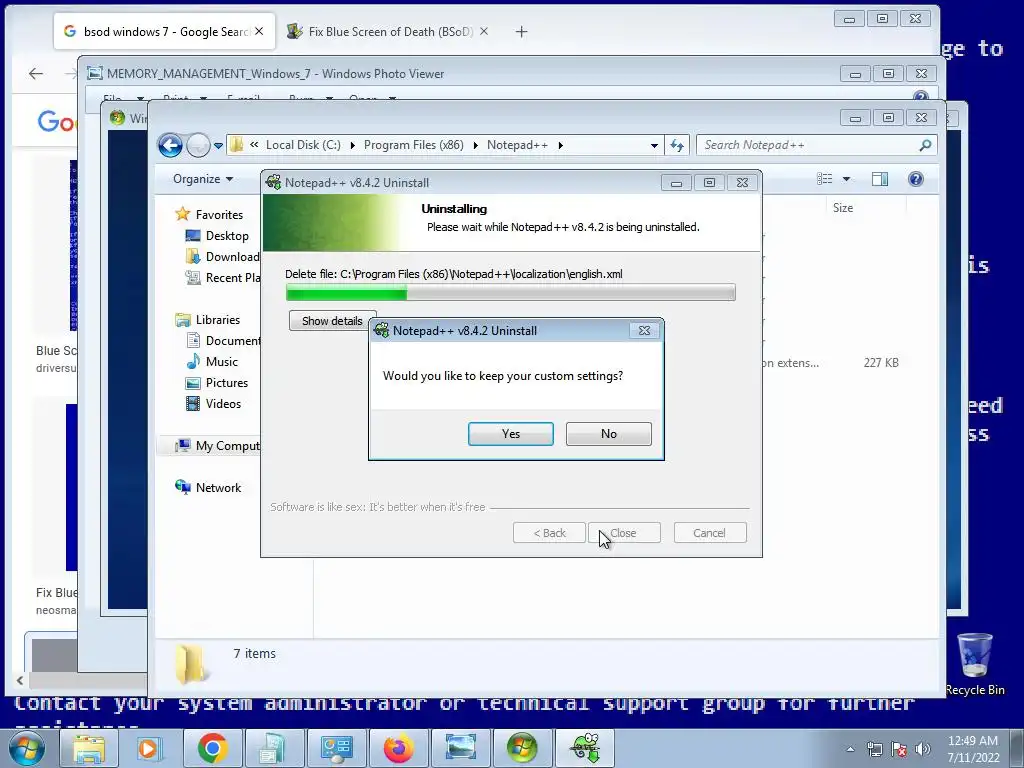Click Yes to keep custom settings
Screen dimensions: 1024x768
click(x=511, y=434)
